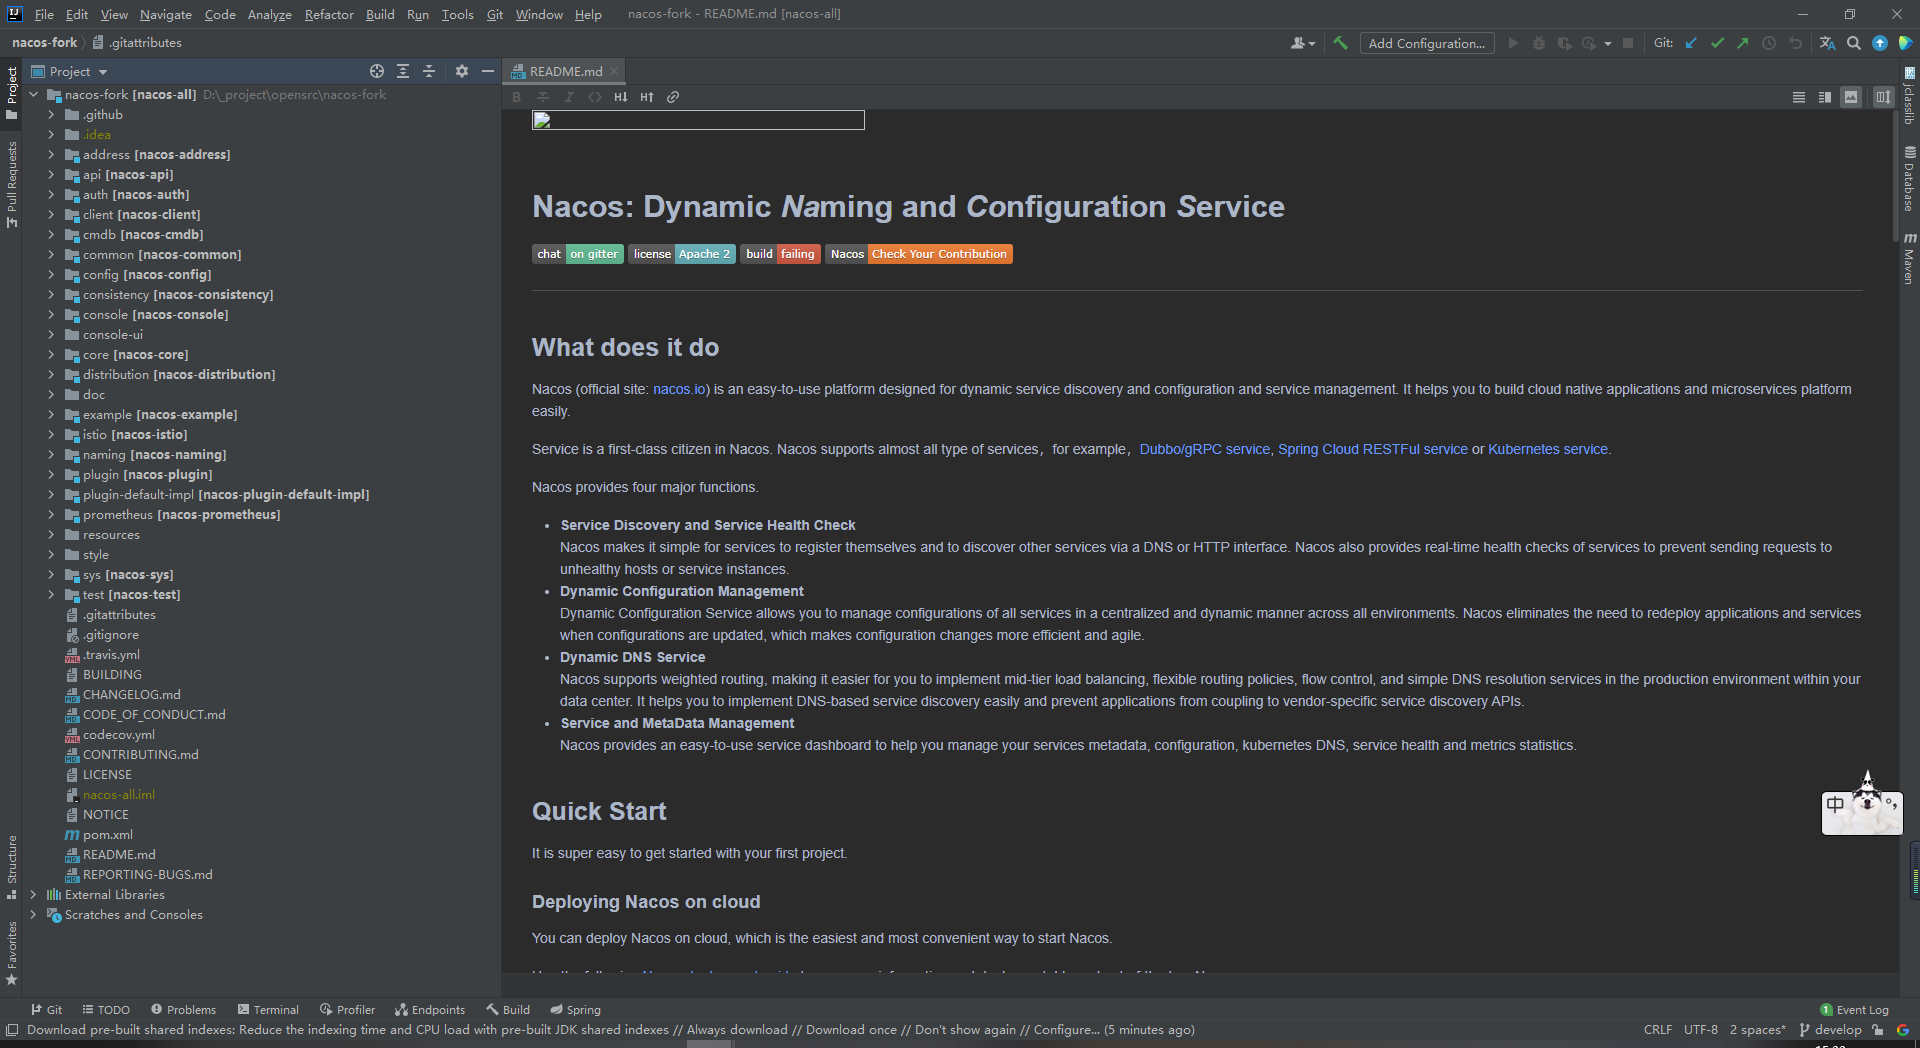Image resolution: width=1920 pixels, height=1048 pixels.
Task: Click Expand All in Project panel
Action: [x=403, y=71]
